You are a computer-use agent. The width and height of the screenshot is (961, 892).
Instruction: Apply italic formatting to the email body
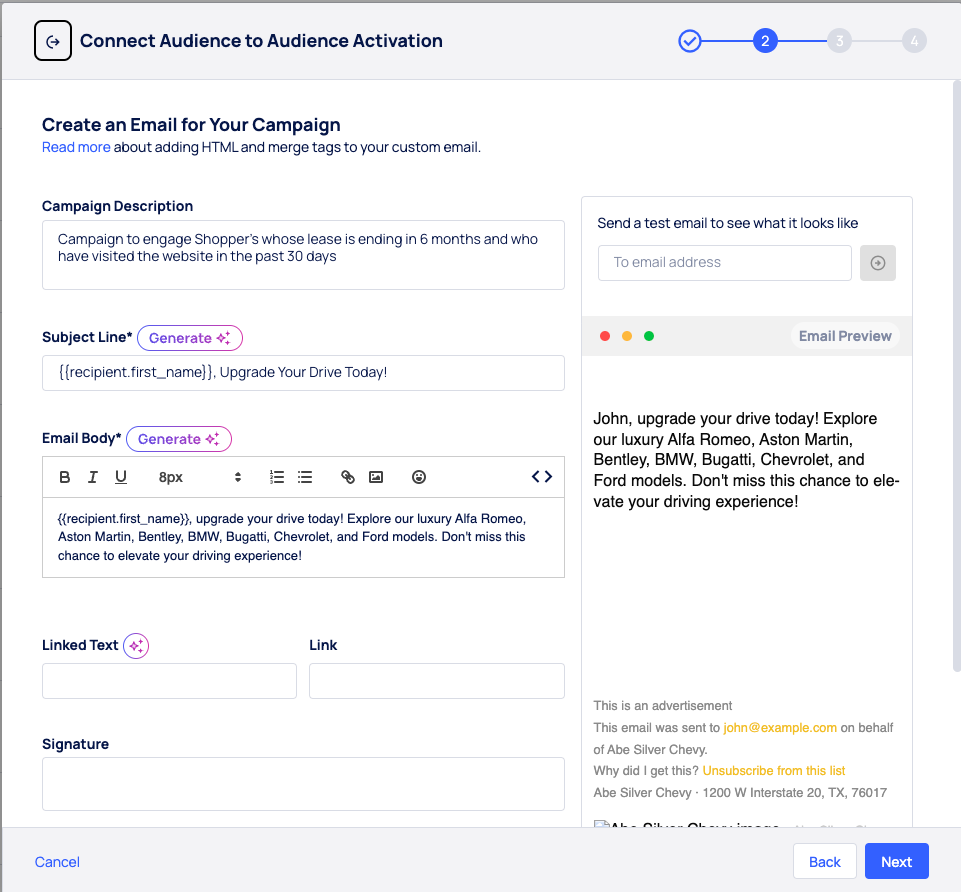pyautogui.click(x=92, y=477)
